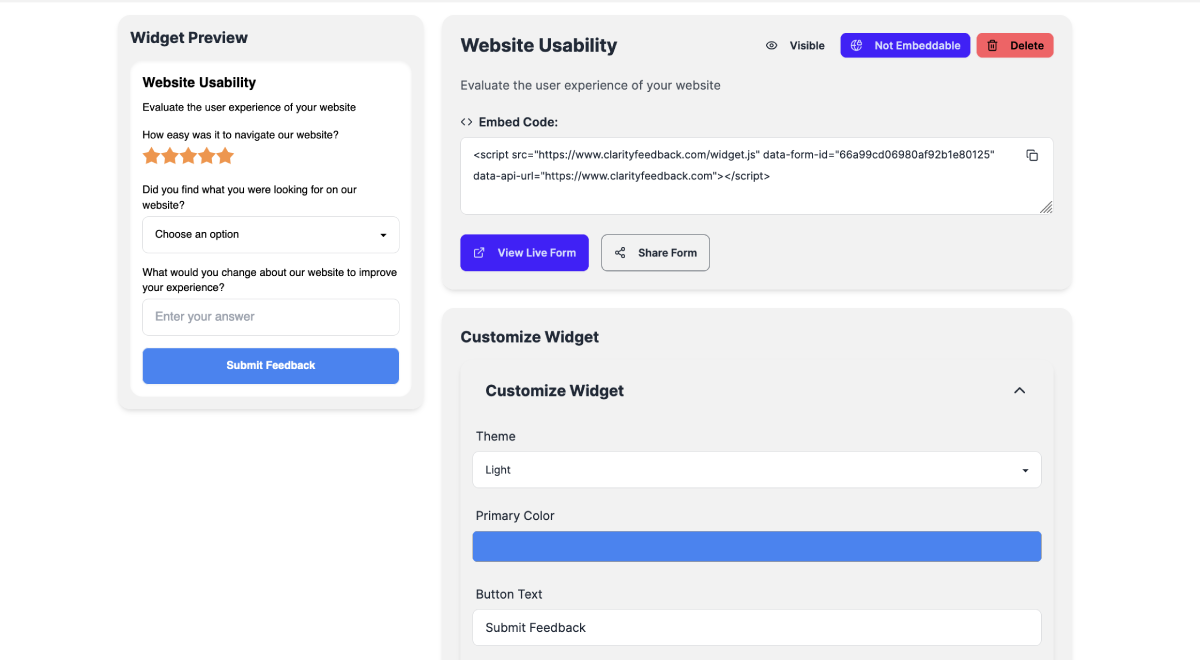This screenshot has height=660, width=1200.
Task: Click the Enter your answer field
Action: (x=271, y=317)
